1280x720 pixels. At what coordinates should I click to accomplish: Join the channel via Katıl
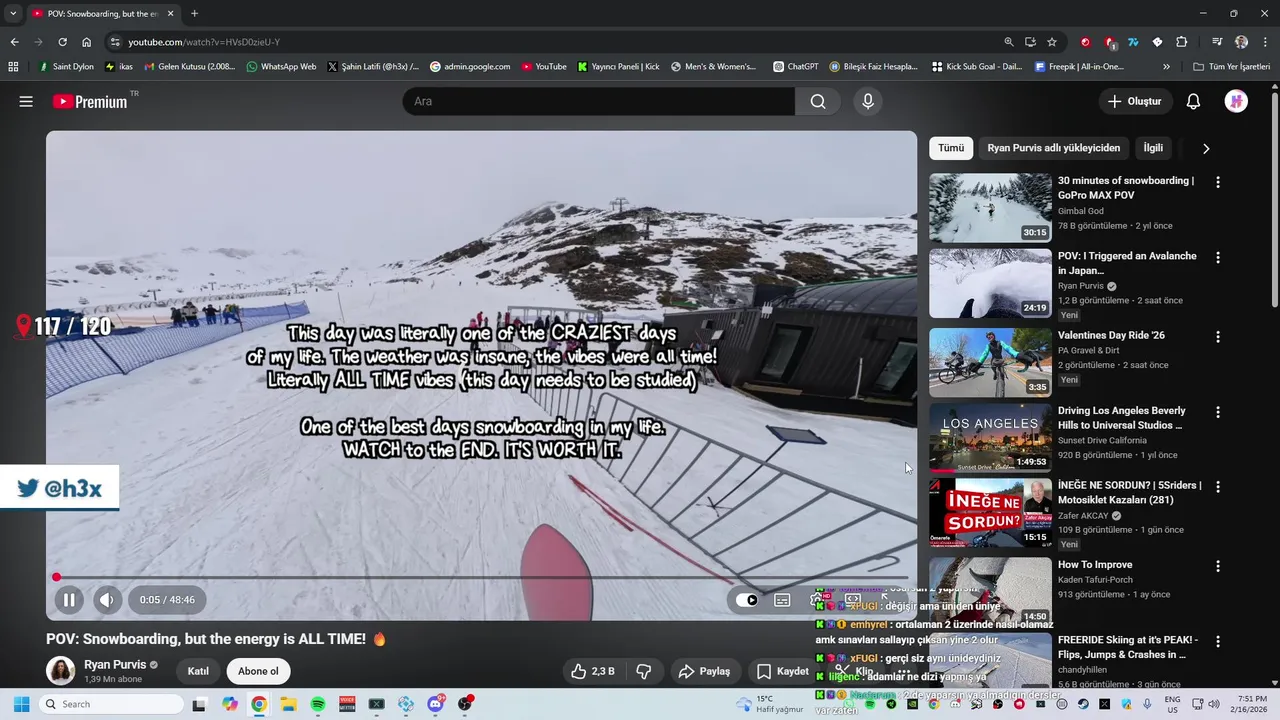pyautogui.click(x=198, y=671)
